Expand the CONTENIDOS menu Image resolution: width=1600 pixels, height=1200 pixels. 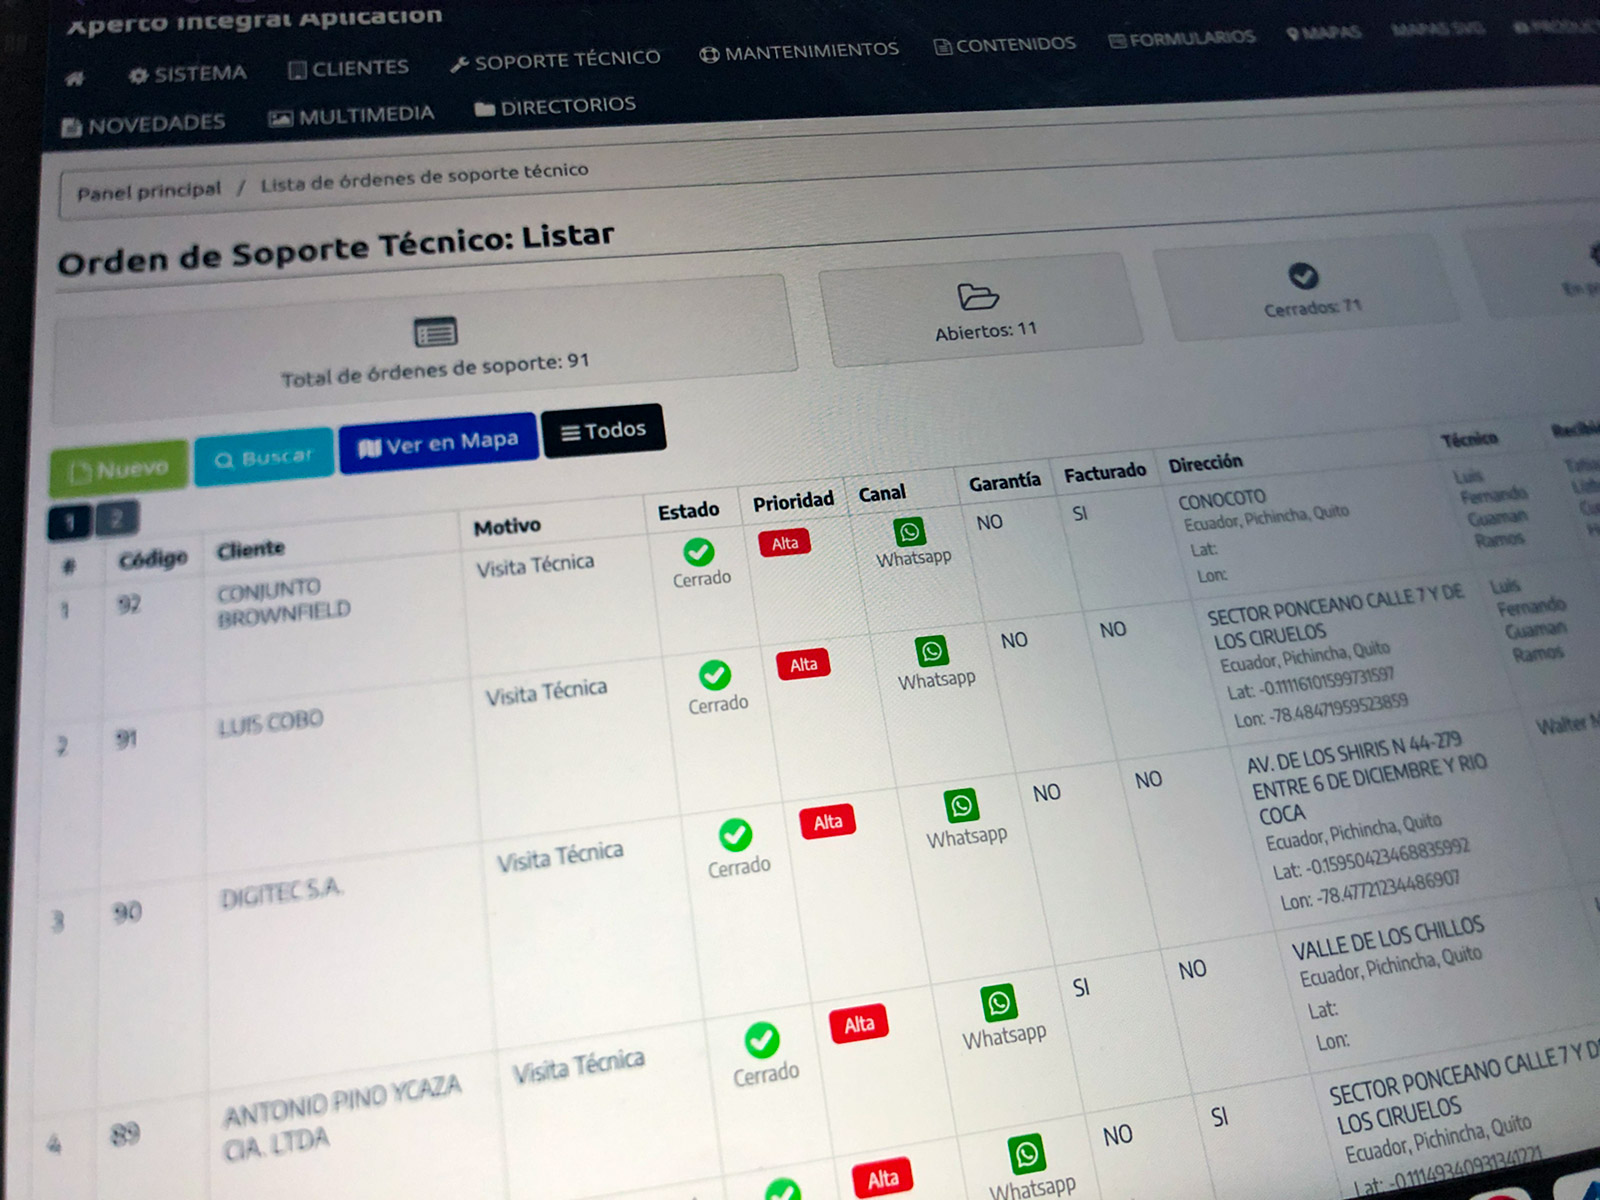1005,45
